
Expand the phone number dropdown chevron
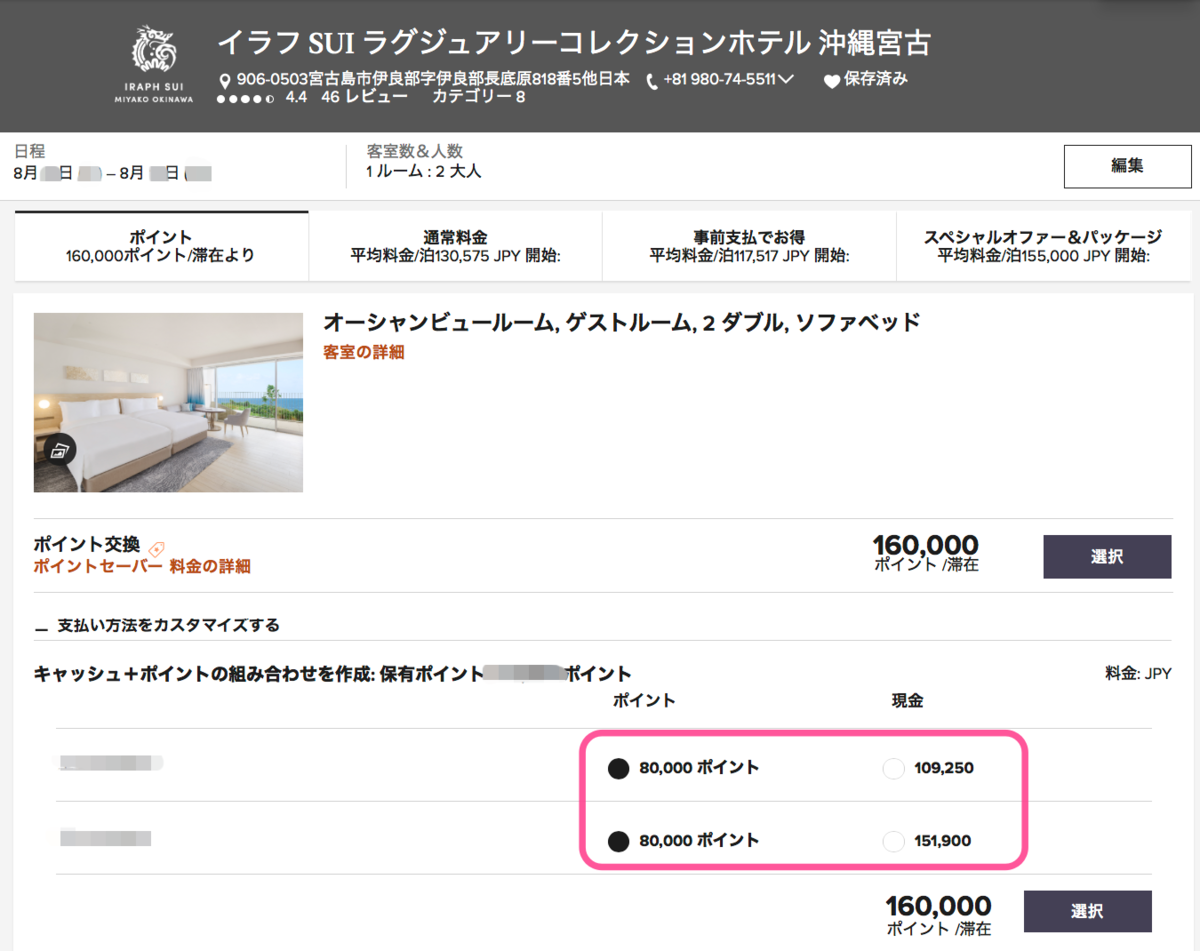pos(786,80)
